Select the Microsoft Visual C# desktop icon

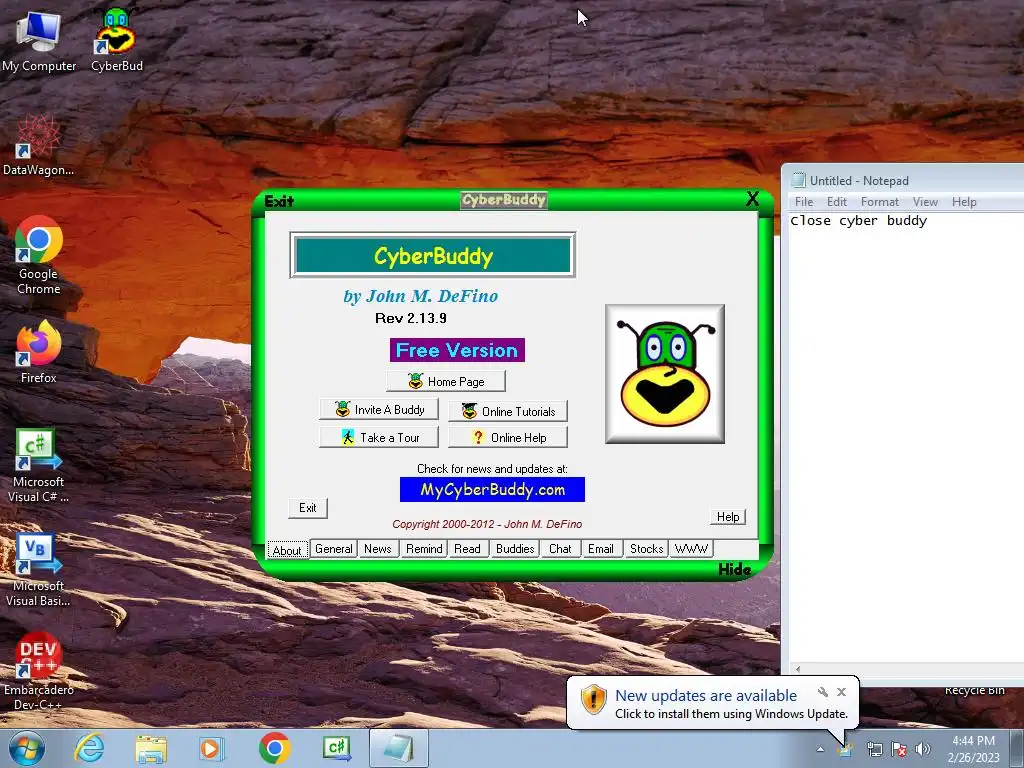tap(39, 466)
